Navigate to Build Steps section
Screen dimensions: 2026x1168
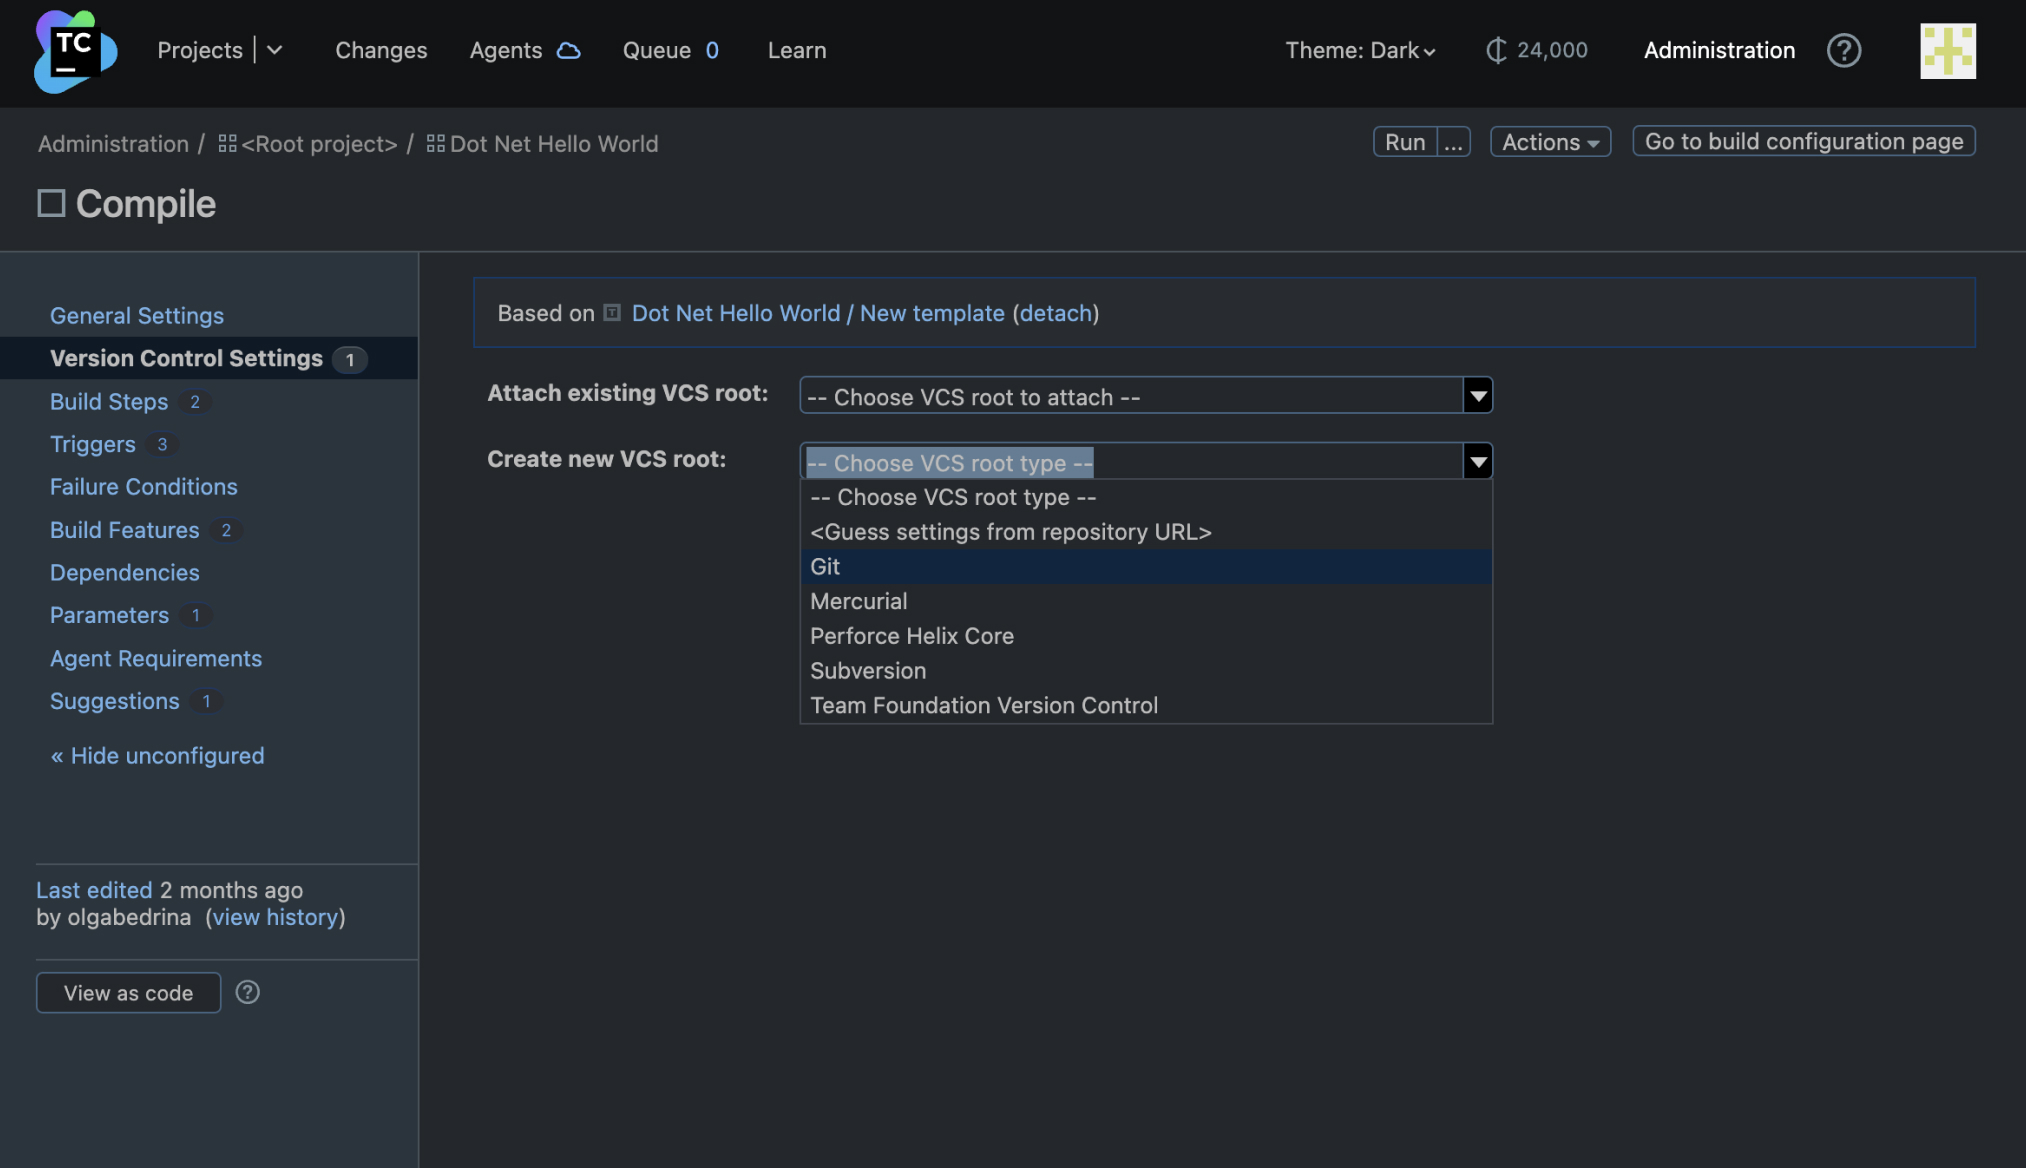(x=107, y=400)
